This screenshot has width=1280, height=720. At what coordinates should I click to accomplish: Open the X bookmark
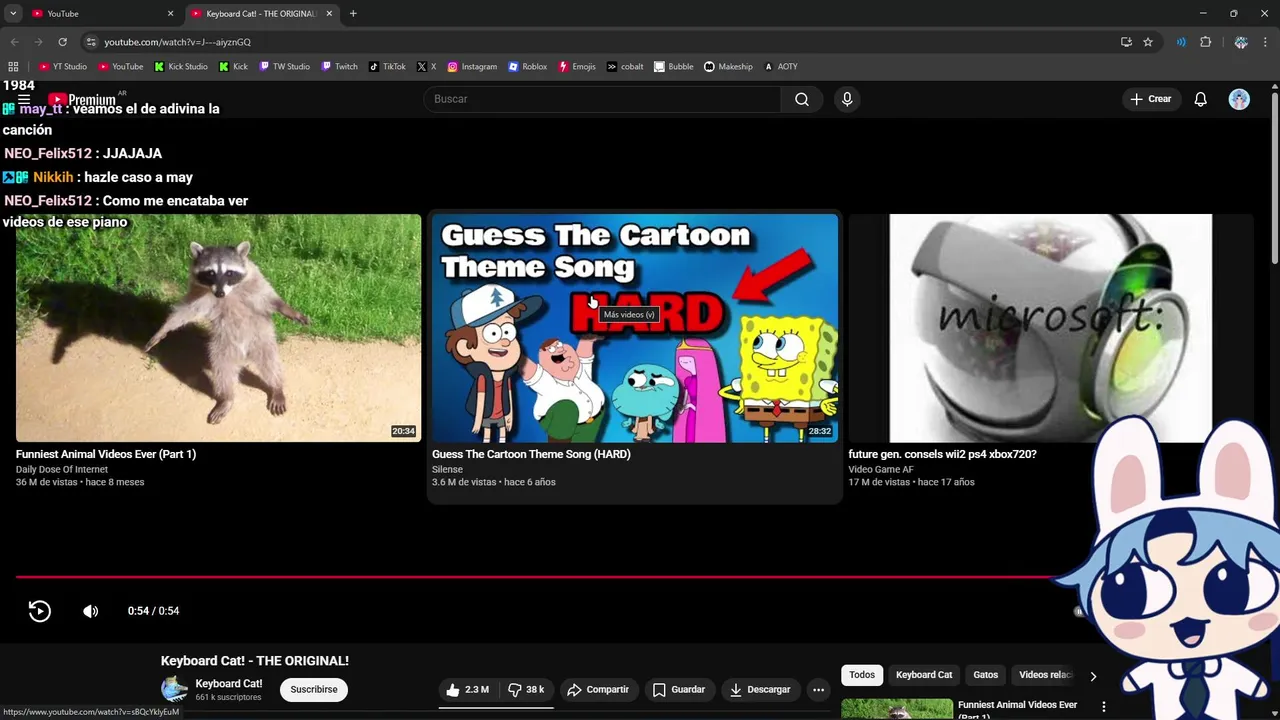coord(427,67)
